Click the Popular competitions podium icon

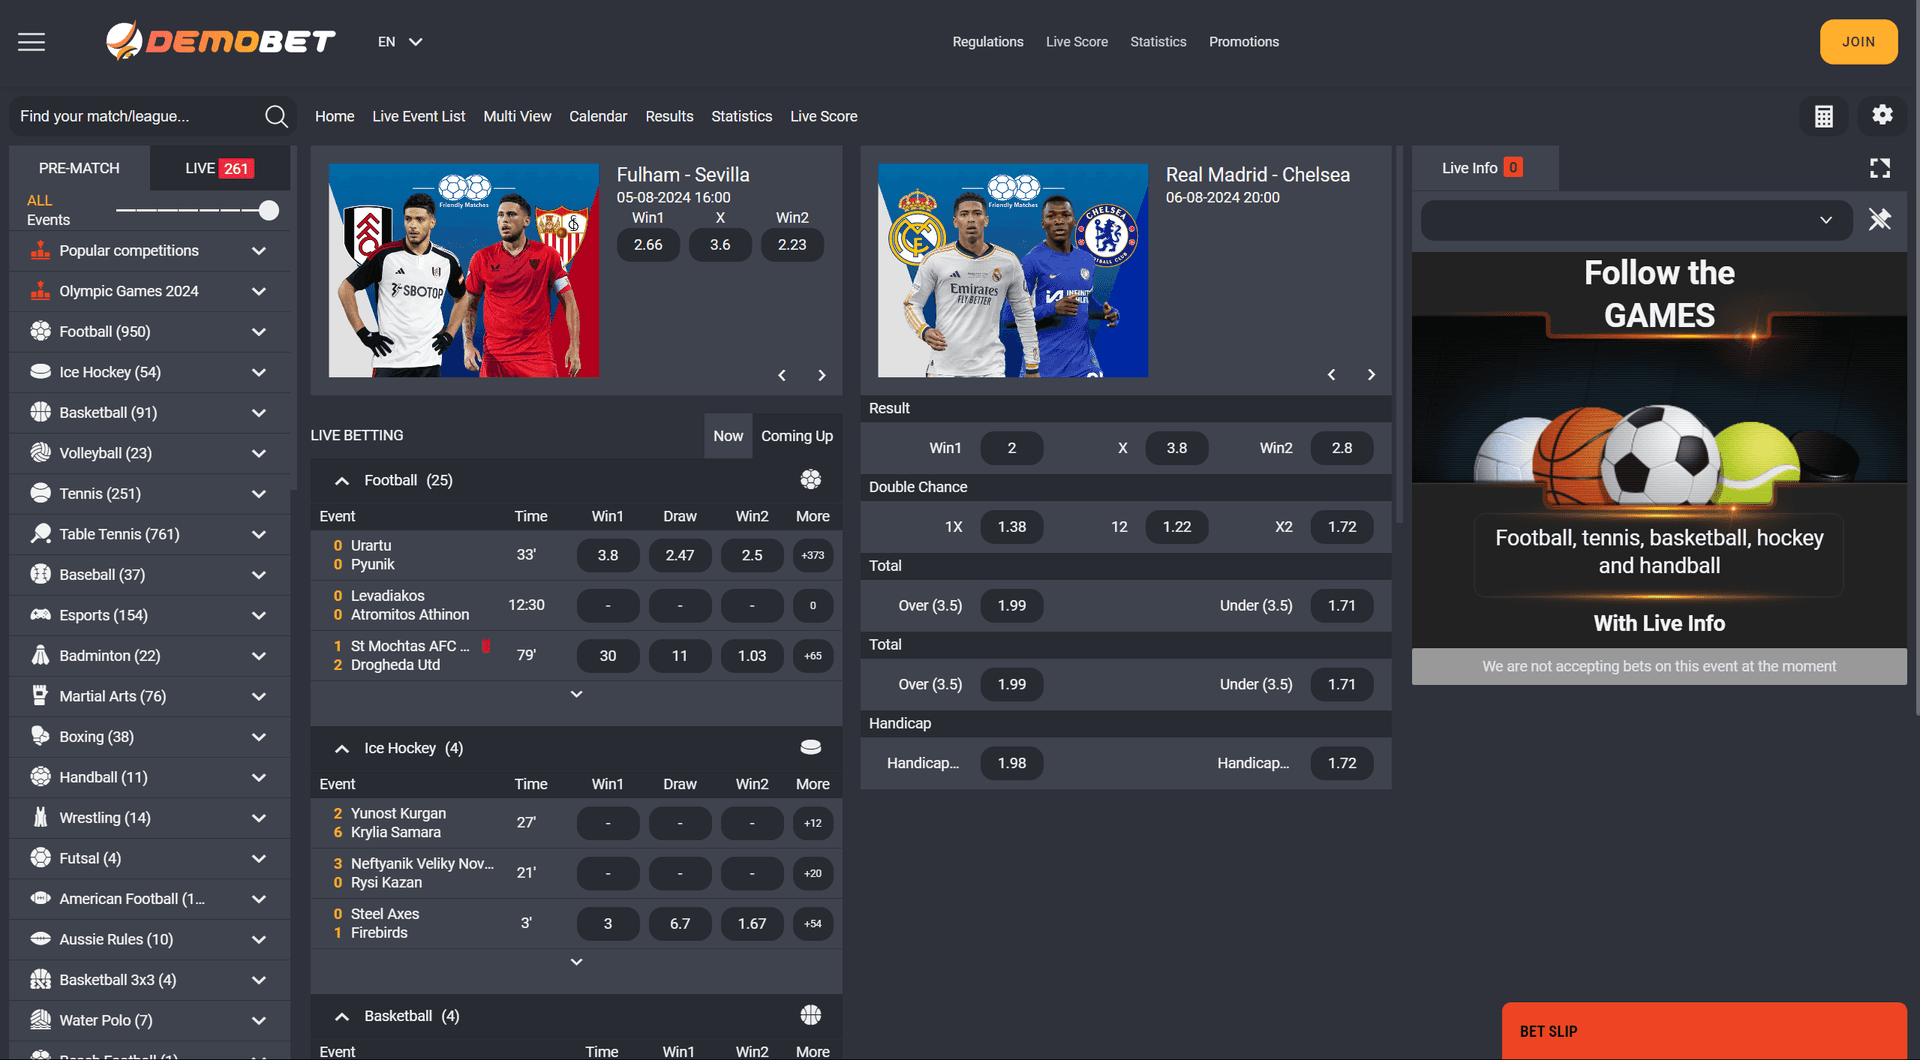click(40, 250)
